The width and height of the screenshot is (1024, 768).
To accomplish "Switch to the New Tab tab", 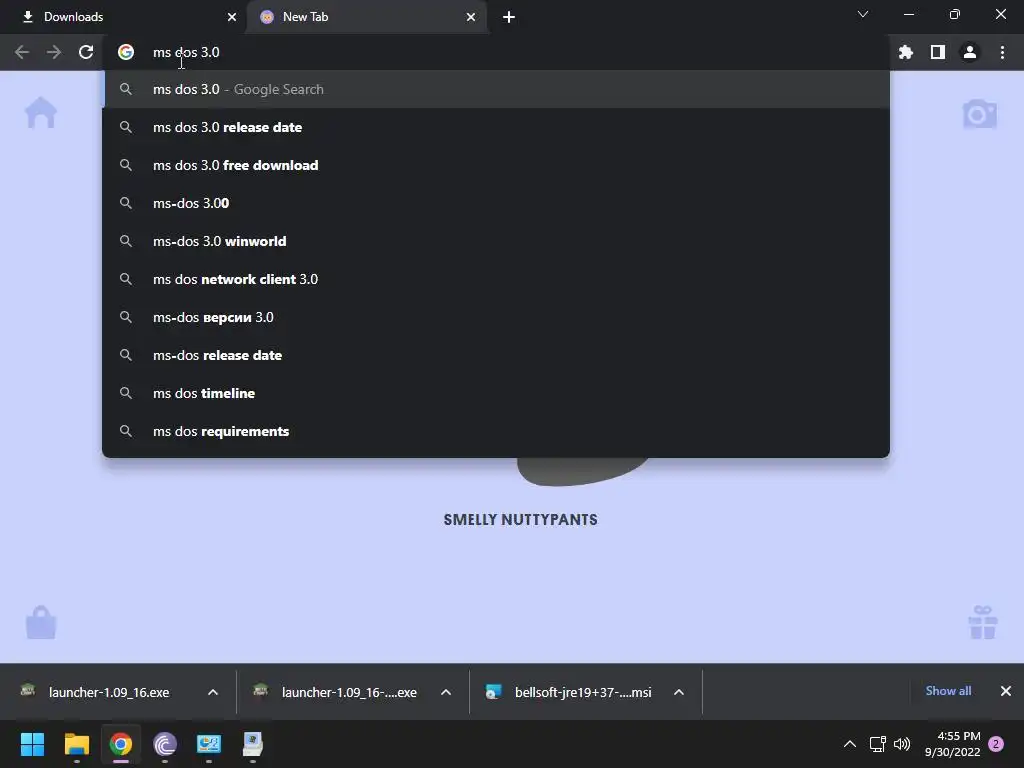I will [x=366, y=17].
